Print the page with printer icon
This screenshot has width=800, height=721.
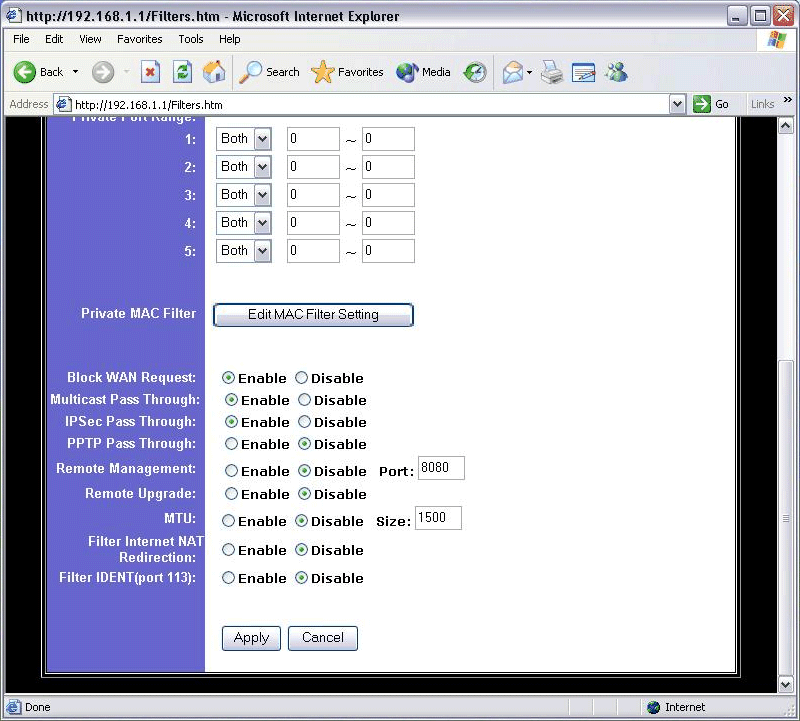[552, 72]
